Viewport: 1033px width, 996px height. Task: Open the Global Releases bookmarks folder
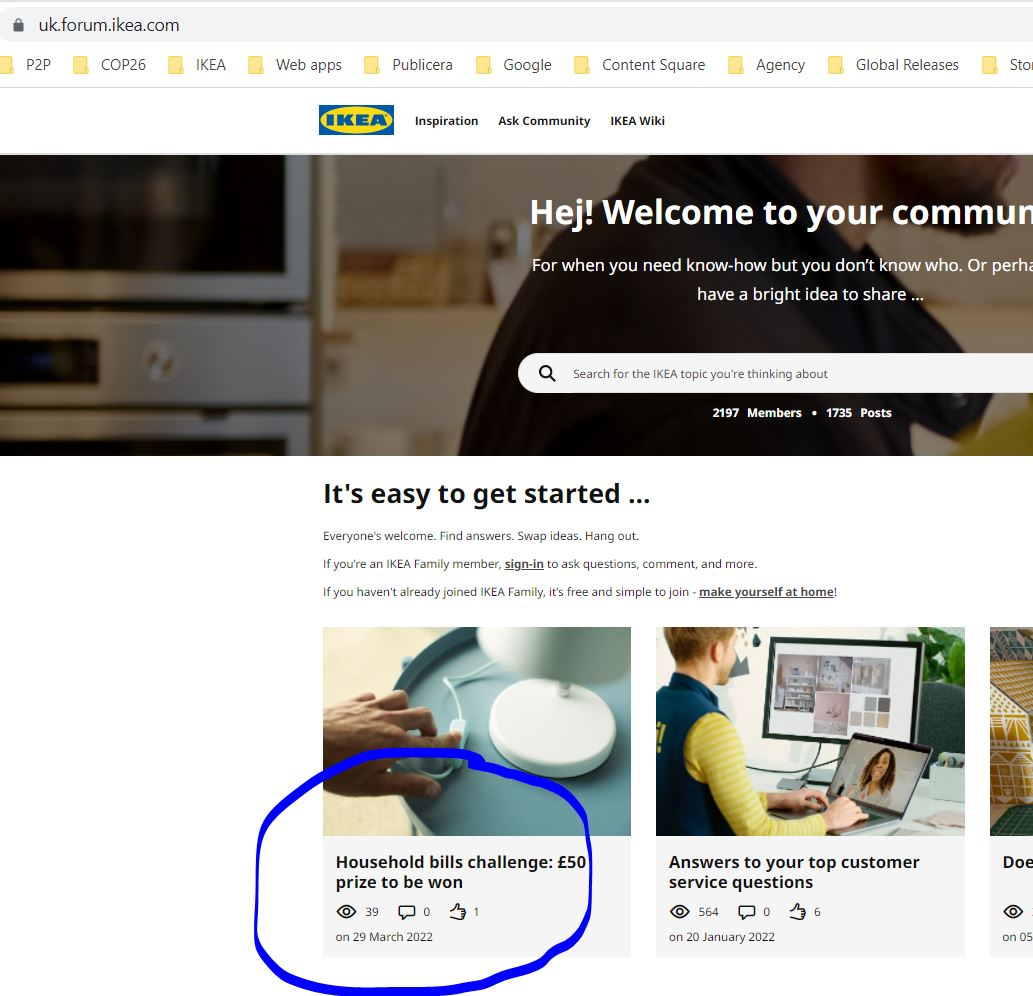(x=893, y=65)
